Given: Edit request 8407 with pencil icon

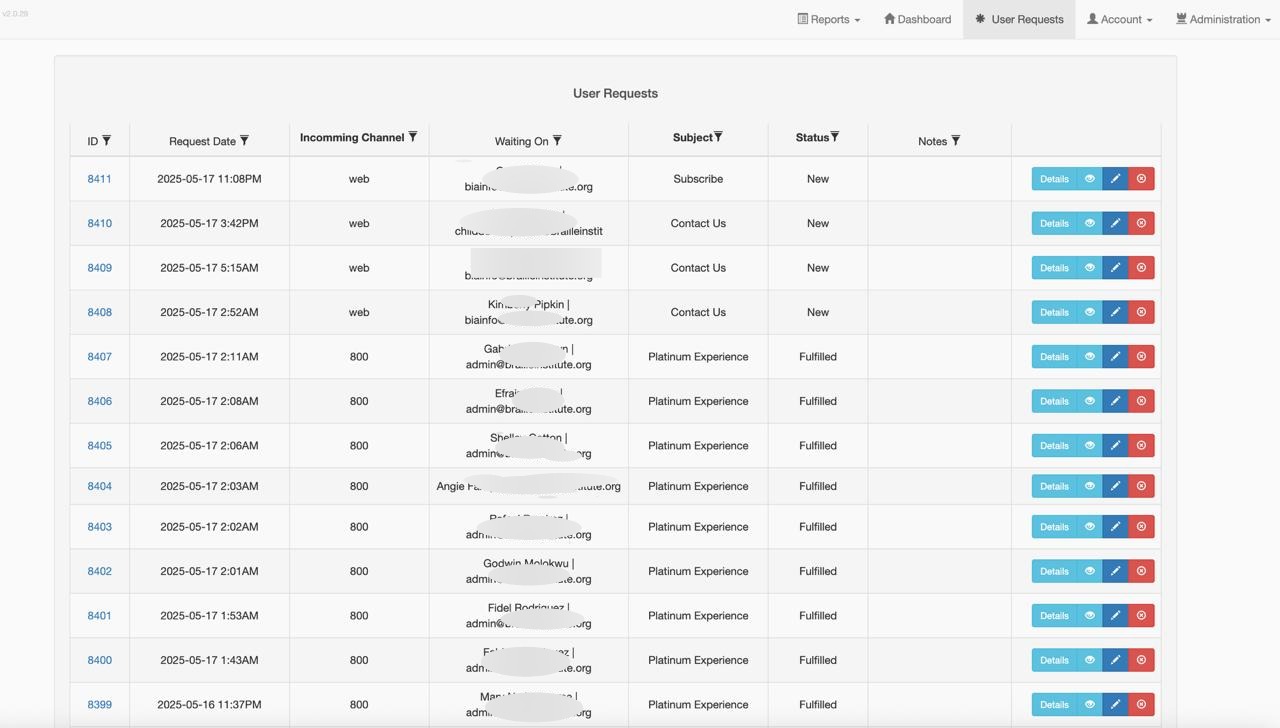Looking at the screenshot, I should click(1115, 356).
